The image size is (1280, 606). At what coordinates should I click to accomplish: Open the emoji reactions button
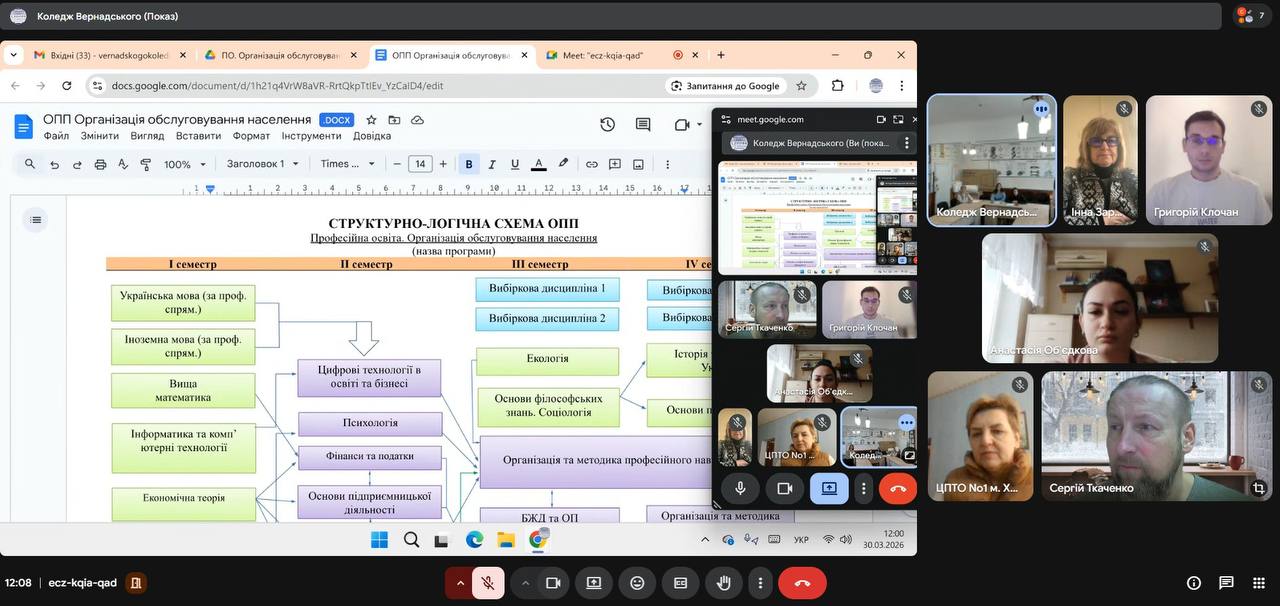click(637, 583)
